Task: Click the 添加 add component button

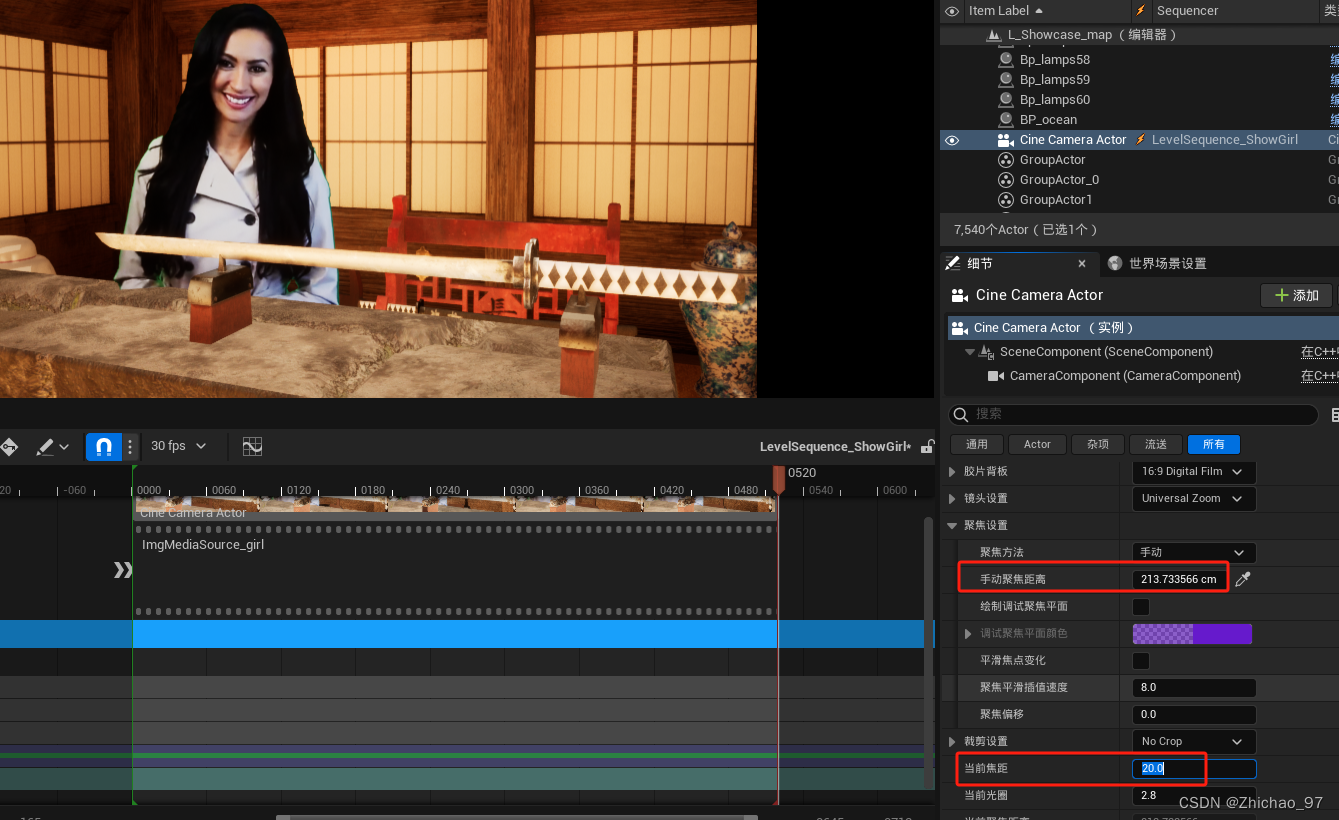Action: tap(1297, 295)
